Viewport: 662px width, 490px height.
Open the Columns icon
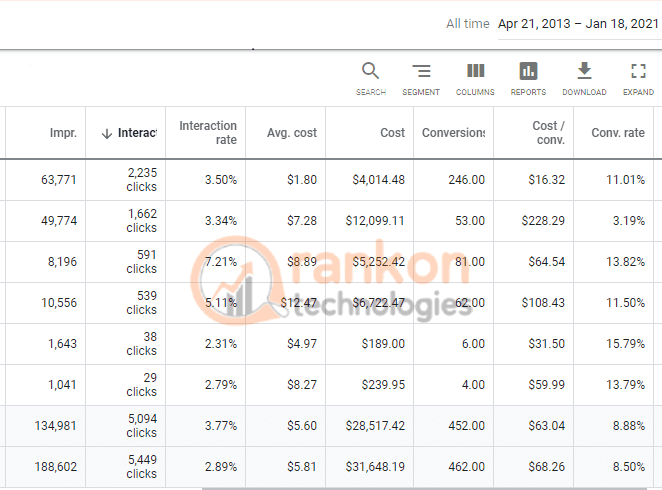475,71
